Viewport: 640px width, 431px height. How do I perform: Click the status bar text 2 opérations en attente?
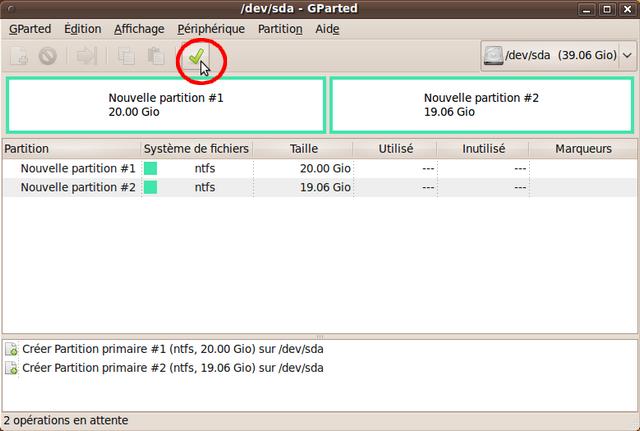point(66,420)
